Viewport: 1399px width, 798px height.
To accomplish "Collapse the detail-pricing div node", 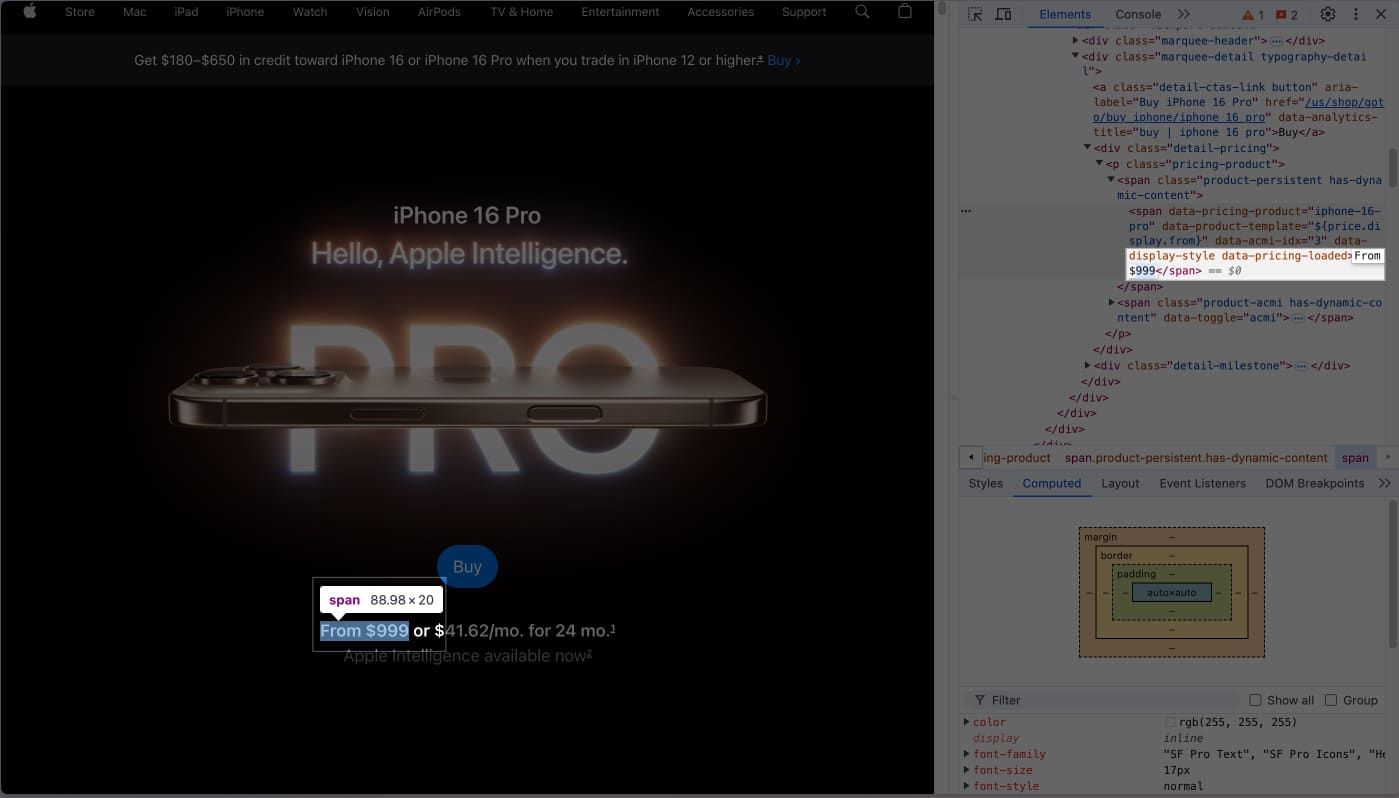I will [x=1087, y=148].
